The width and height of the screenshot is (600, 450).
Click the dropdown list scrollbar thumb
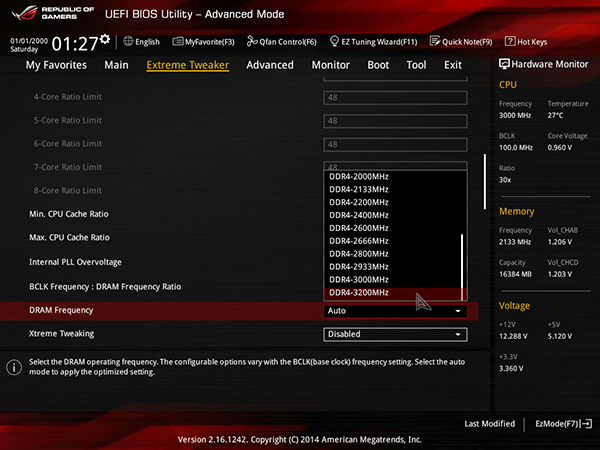point(462,267)
